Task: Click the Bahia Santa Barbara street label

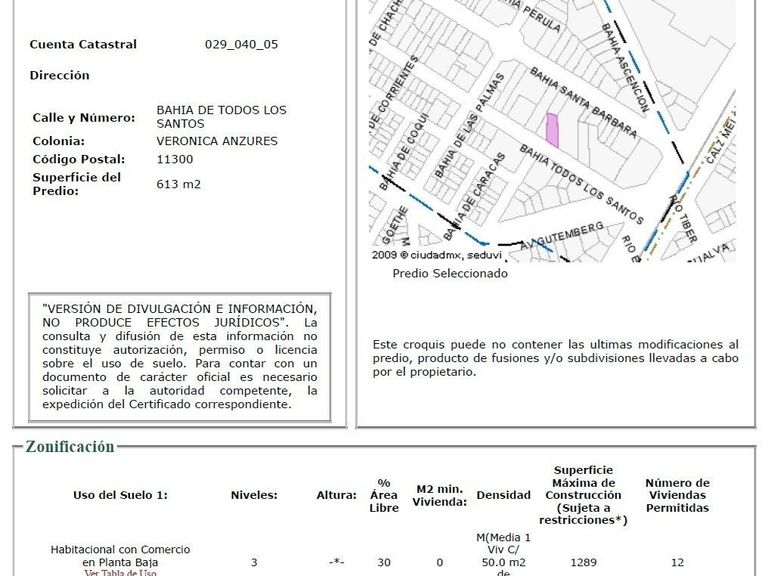Action: (x=583, y=102)
